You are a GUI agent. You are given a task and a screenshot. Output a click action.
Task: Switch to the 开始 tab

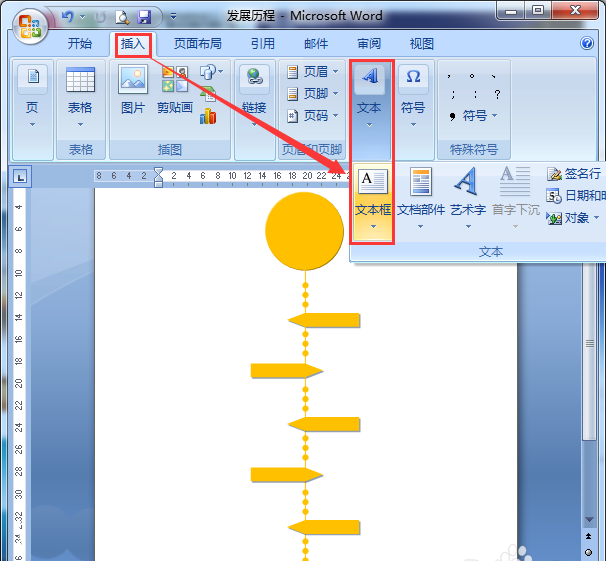[80, 44]
